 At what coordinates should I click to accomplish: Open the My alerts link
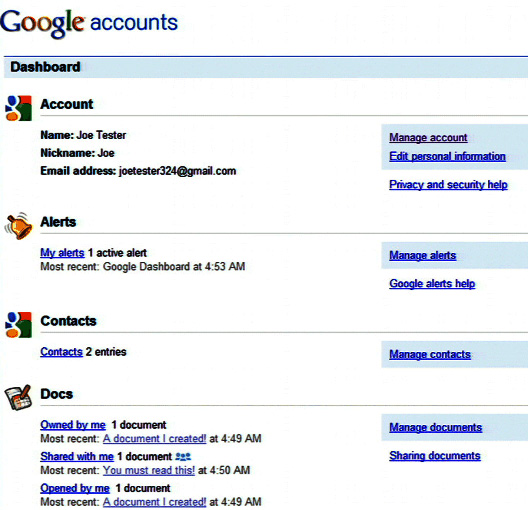coord(62,253)
